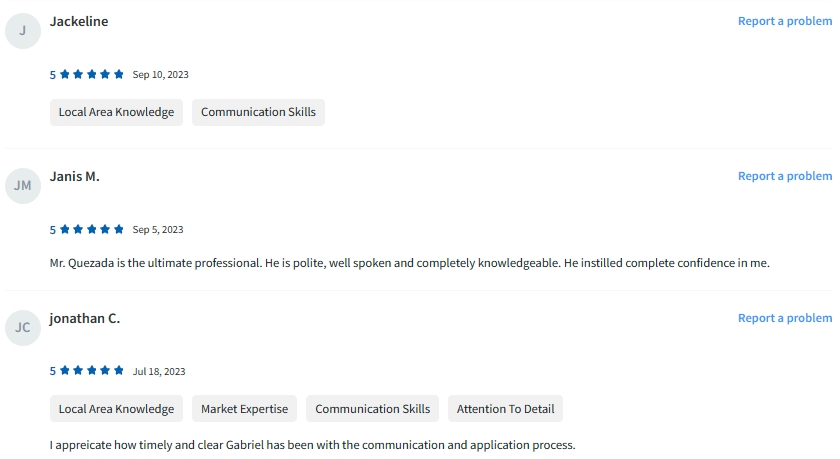The height and width of the screenshot is (459, 840).
Task: Click the reviewer name jonathan C.
Action: [x=85, y=318]
